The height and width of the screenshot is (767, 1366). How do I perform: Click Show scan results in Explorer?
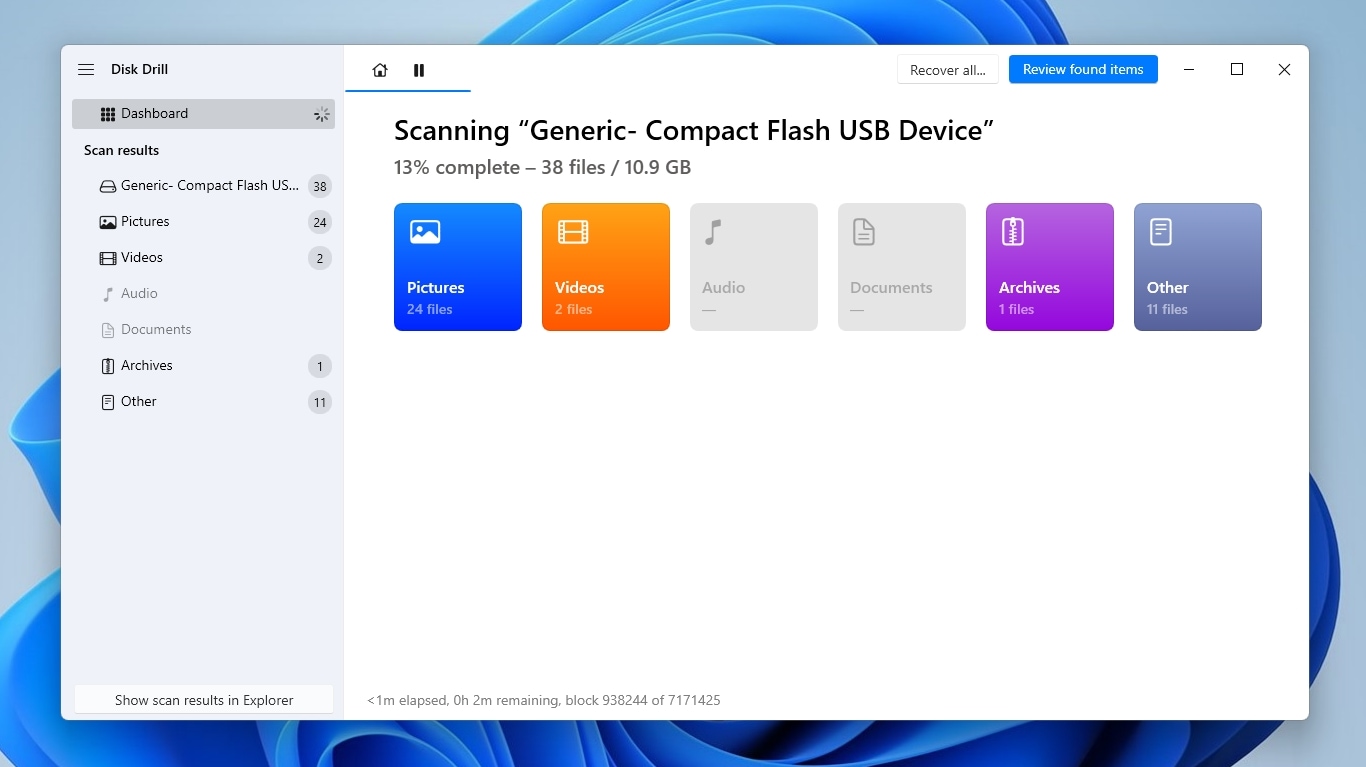click(204, 700)
